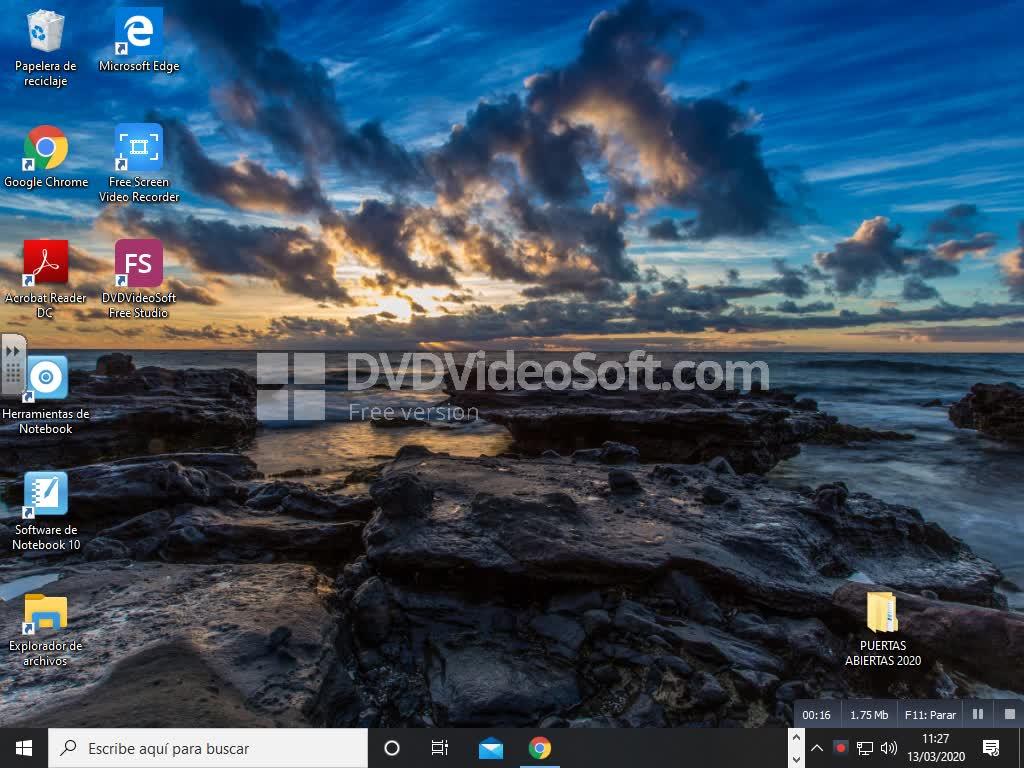Select Explorador de archivos desktop shortcut
This screenshot has height=768, width=1024.
click(x=46, y=628)
